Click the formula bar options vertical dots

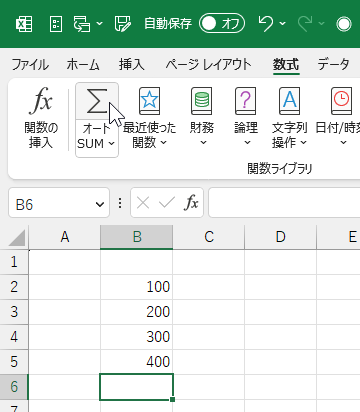(120, 203)
